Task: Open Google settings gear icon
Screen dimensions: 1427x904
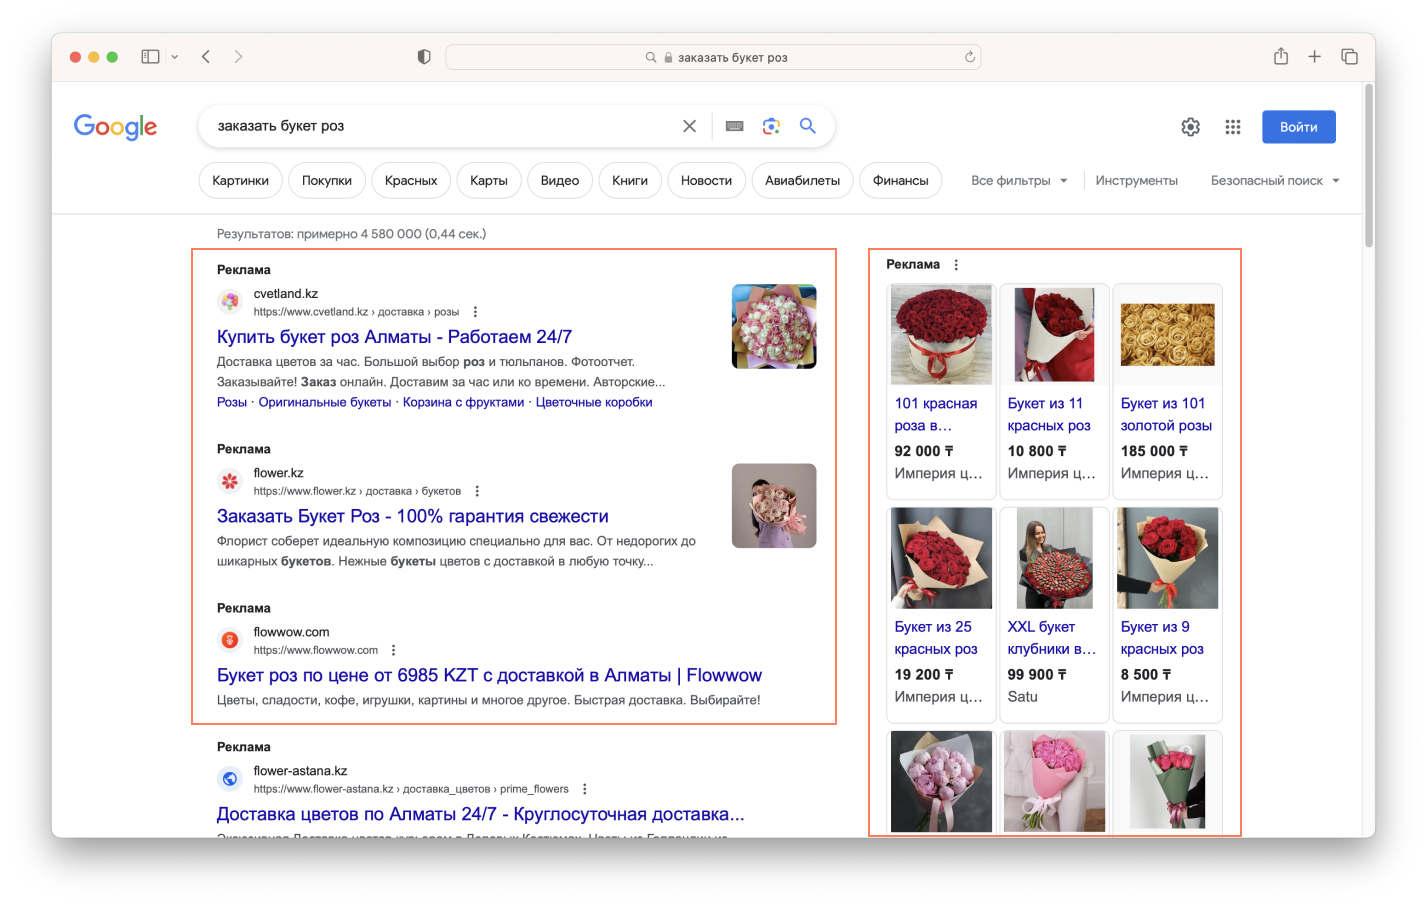Action: click(x=1190, y=127)
